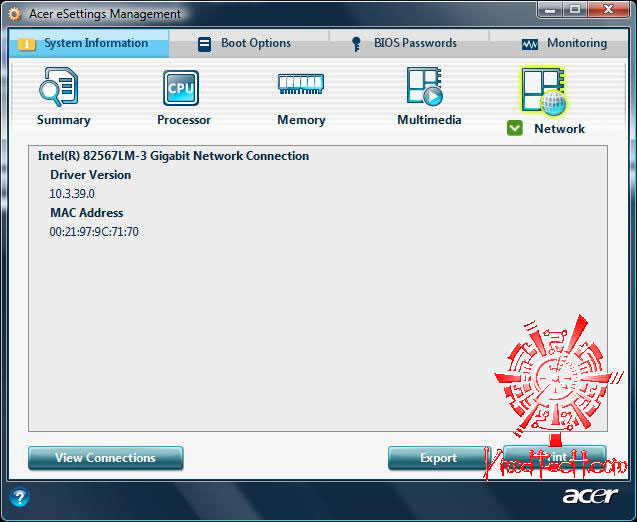Open the Summary section icon
Image resolution: width=637 pixels, height=522 pixels.
[x=58, y=87]
